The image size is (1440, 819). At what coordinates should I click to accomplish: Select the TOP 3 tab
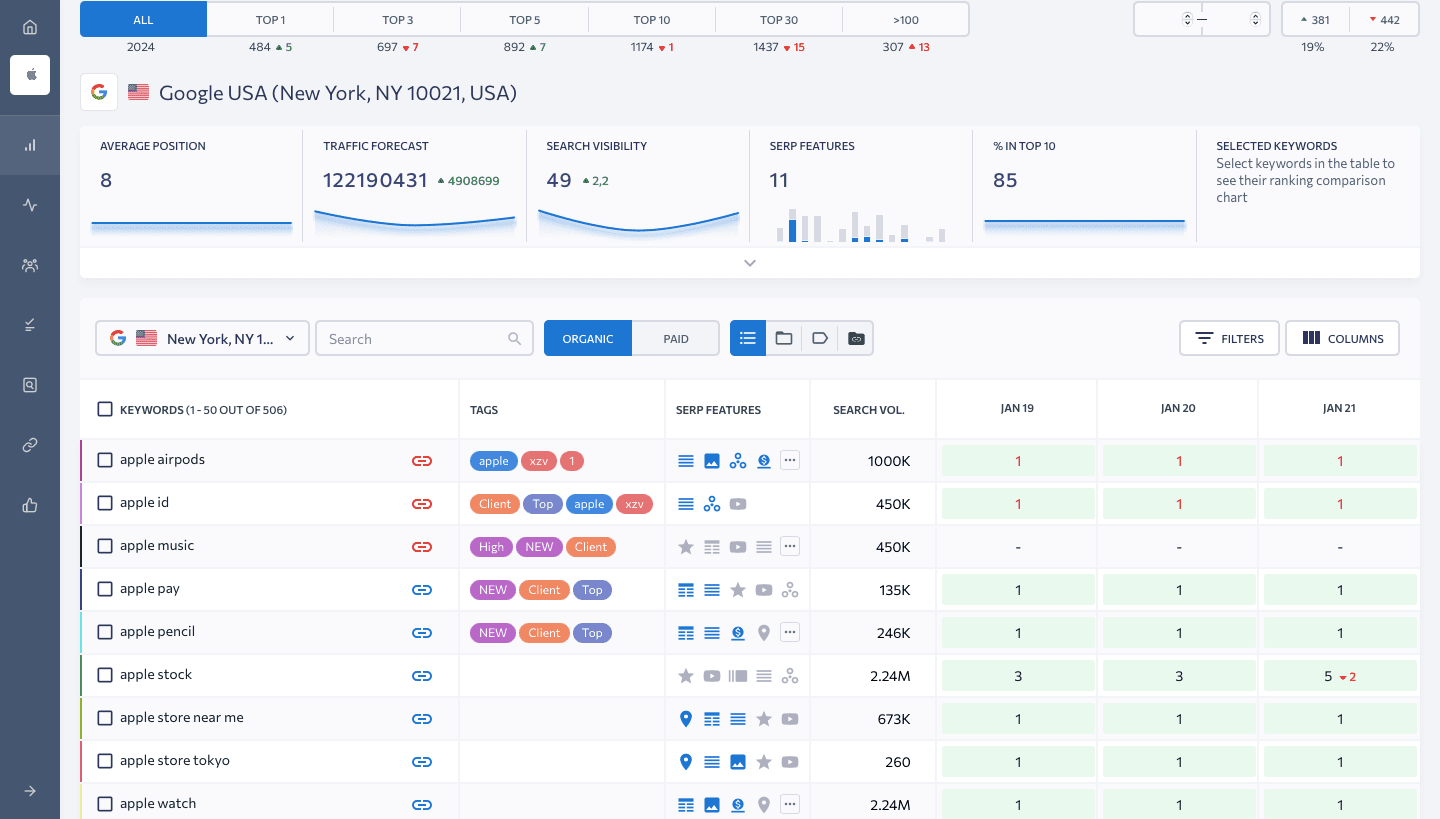point(397,19)
